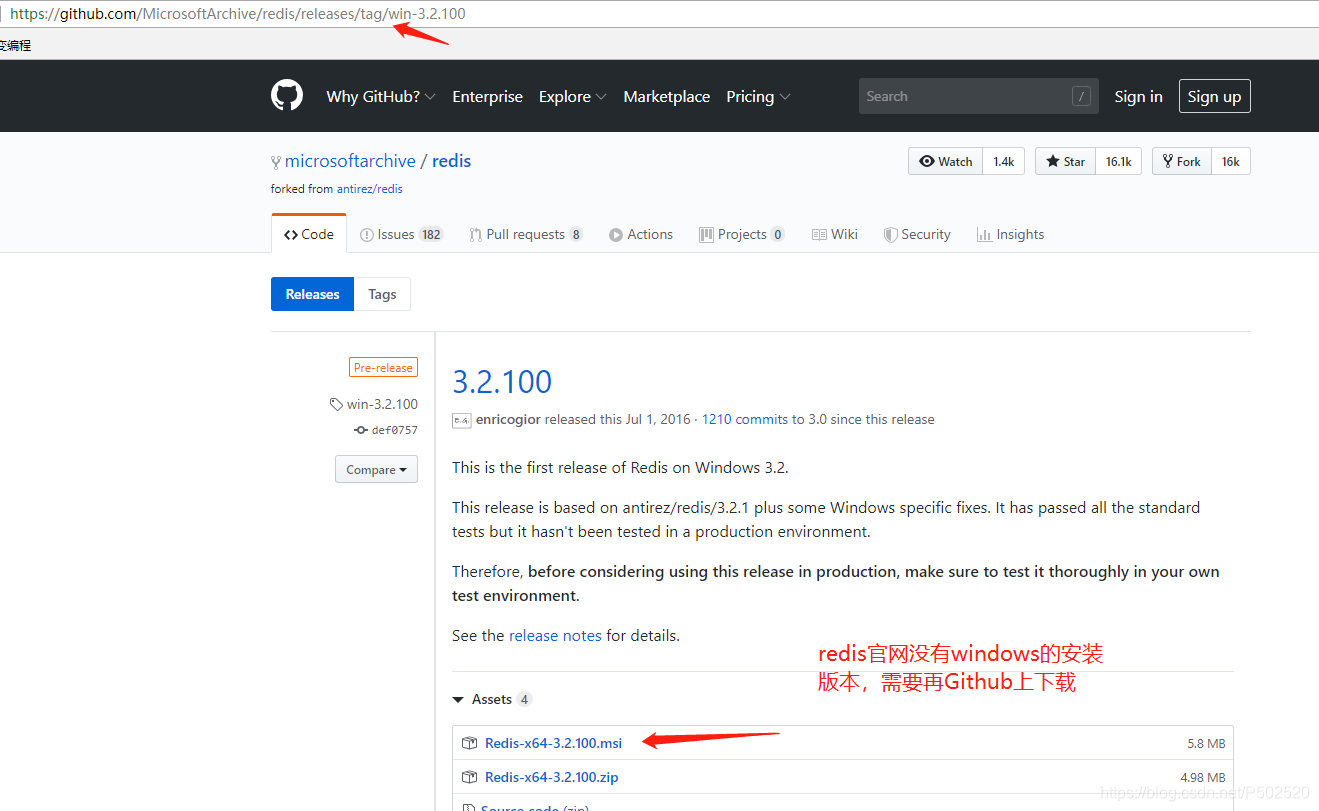Switch to the Actions tab
Image resolution: width=1319 pixels, height=811 pixels.
(641, 234)
